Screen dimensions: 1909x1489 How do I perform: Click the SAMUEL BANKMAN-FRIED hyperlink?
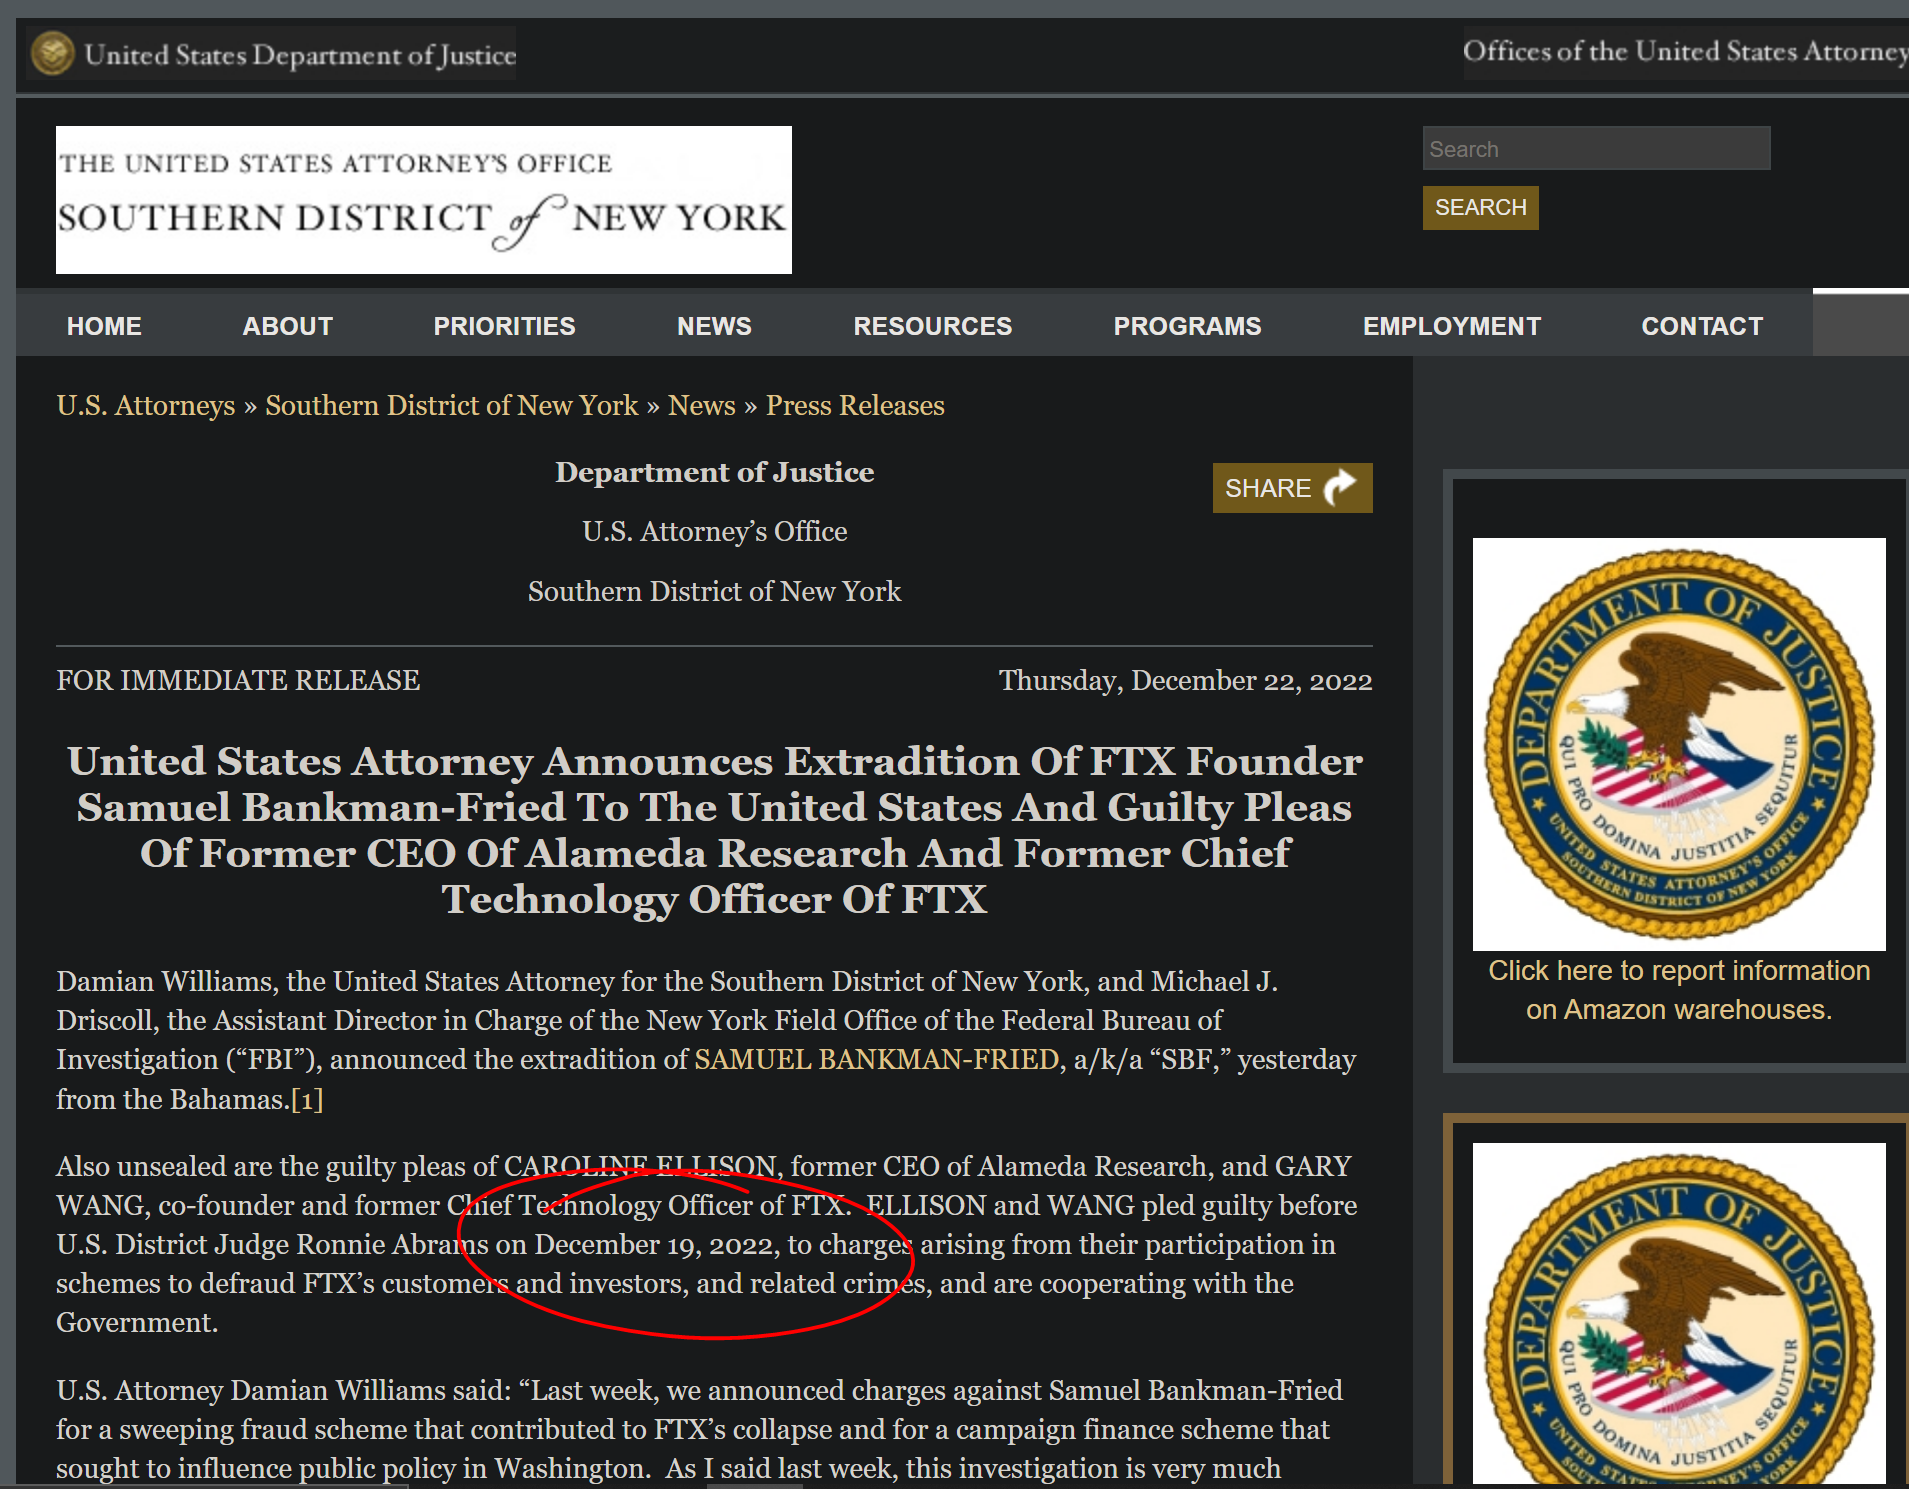(x=876, y=1059)
